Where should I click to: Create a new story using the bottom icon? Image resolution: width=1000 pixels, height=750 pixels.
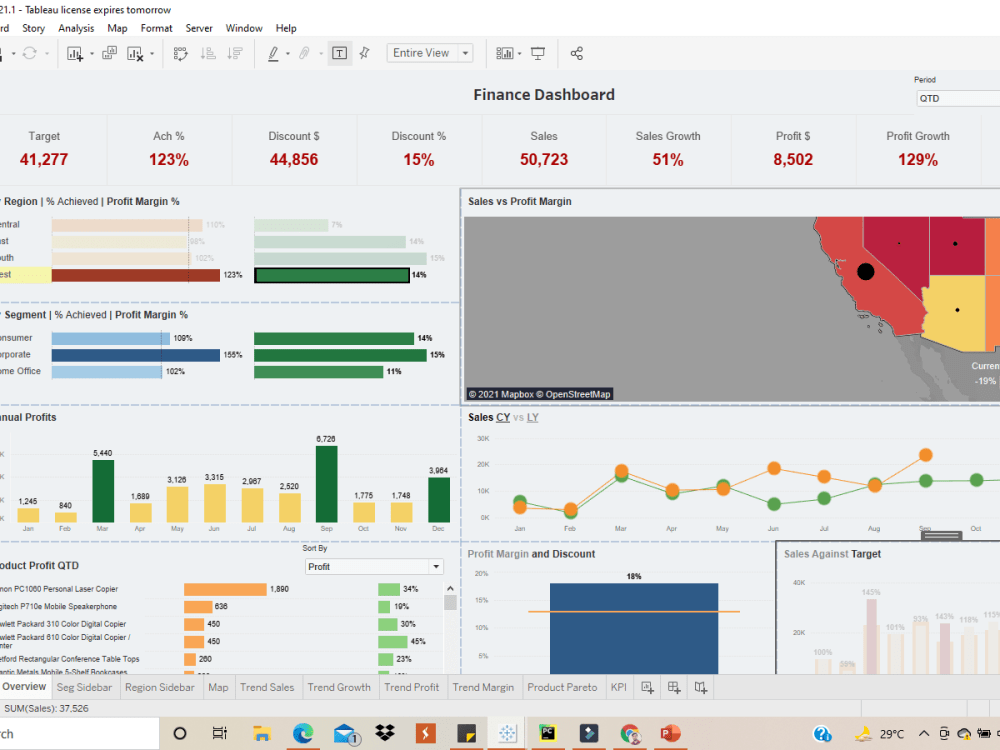point(700,687)
